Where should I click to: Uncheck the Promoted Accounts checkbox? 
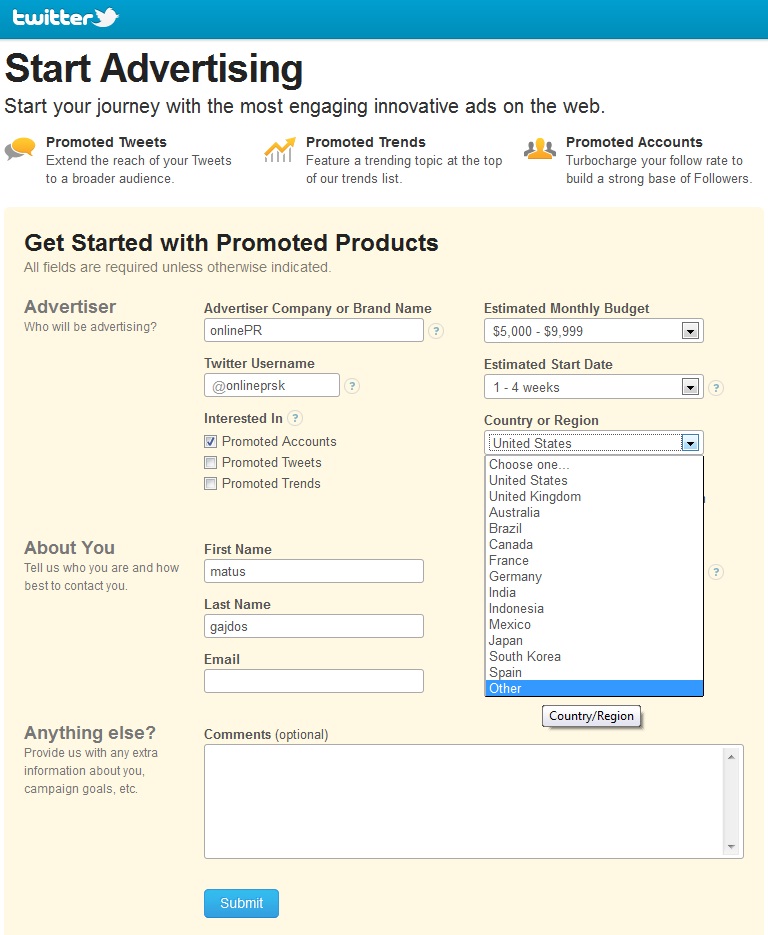(210, 441)
